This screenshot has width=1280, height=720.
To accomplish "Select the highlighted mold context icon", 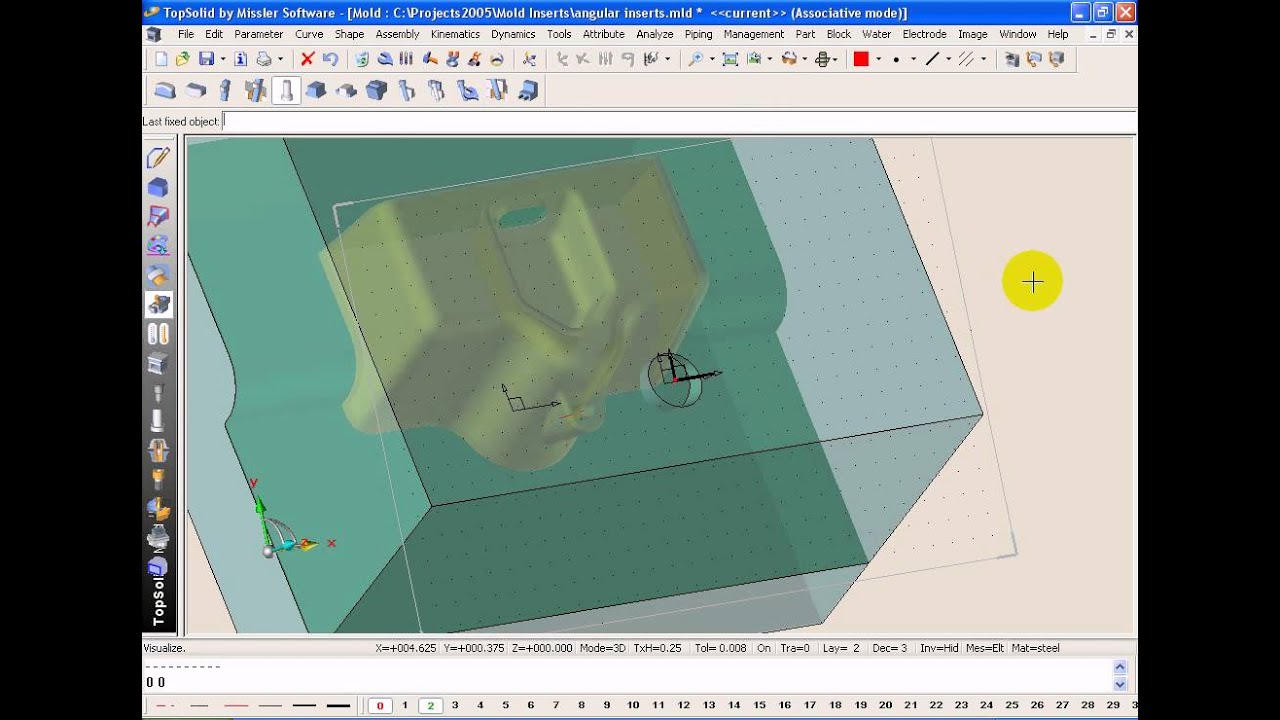I will [158, 304].
